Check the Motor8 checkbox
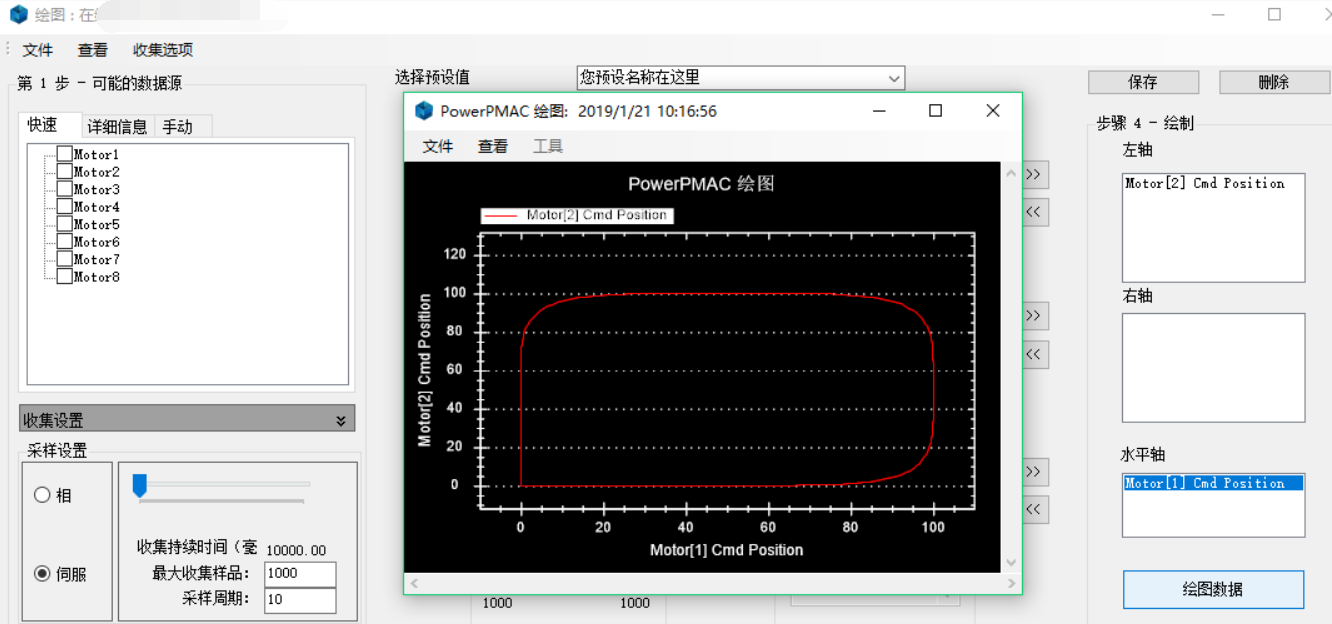1332x624 pixels. pyautogui.click(x=65, y=276)
